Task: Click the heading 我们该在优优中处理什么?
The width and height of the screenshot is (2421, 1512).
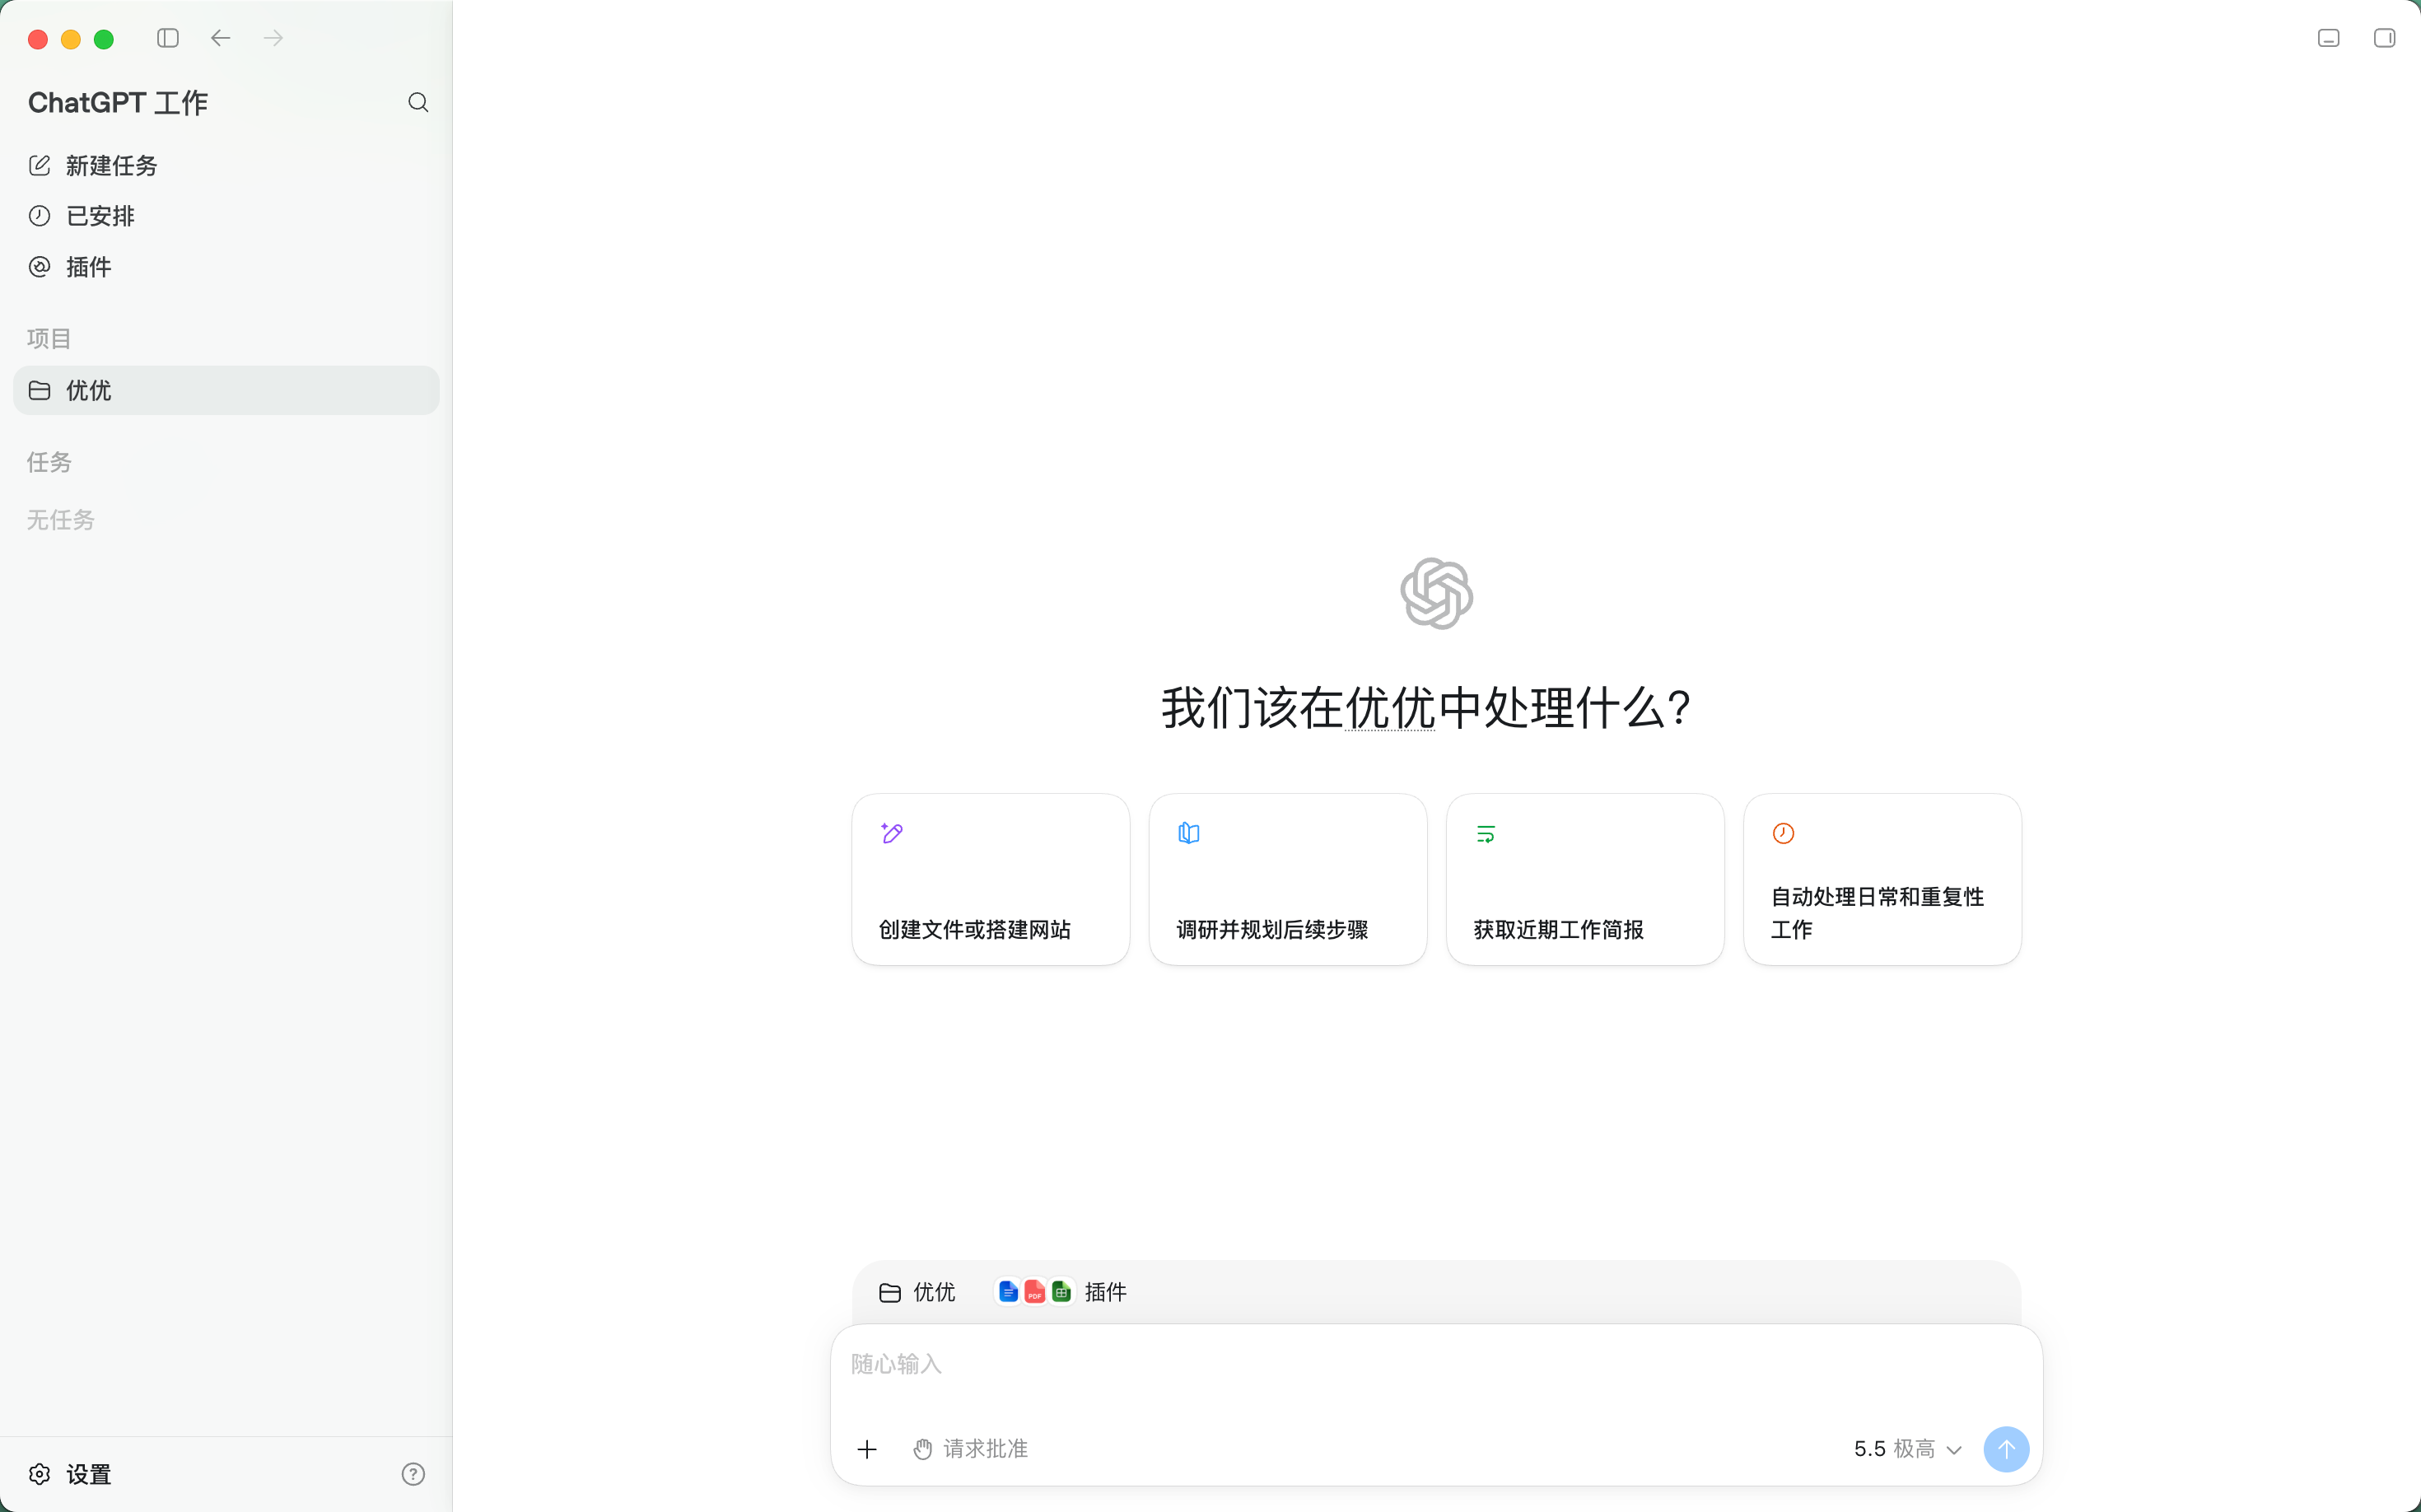Action: (x=1426, y=708)
